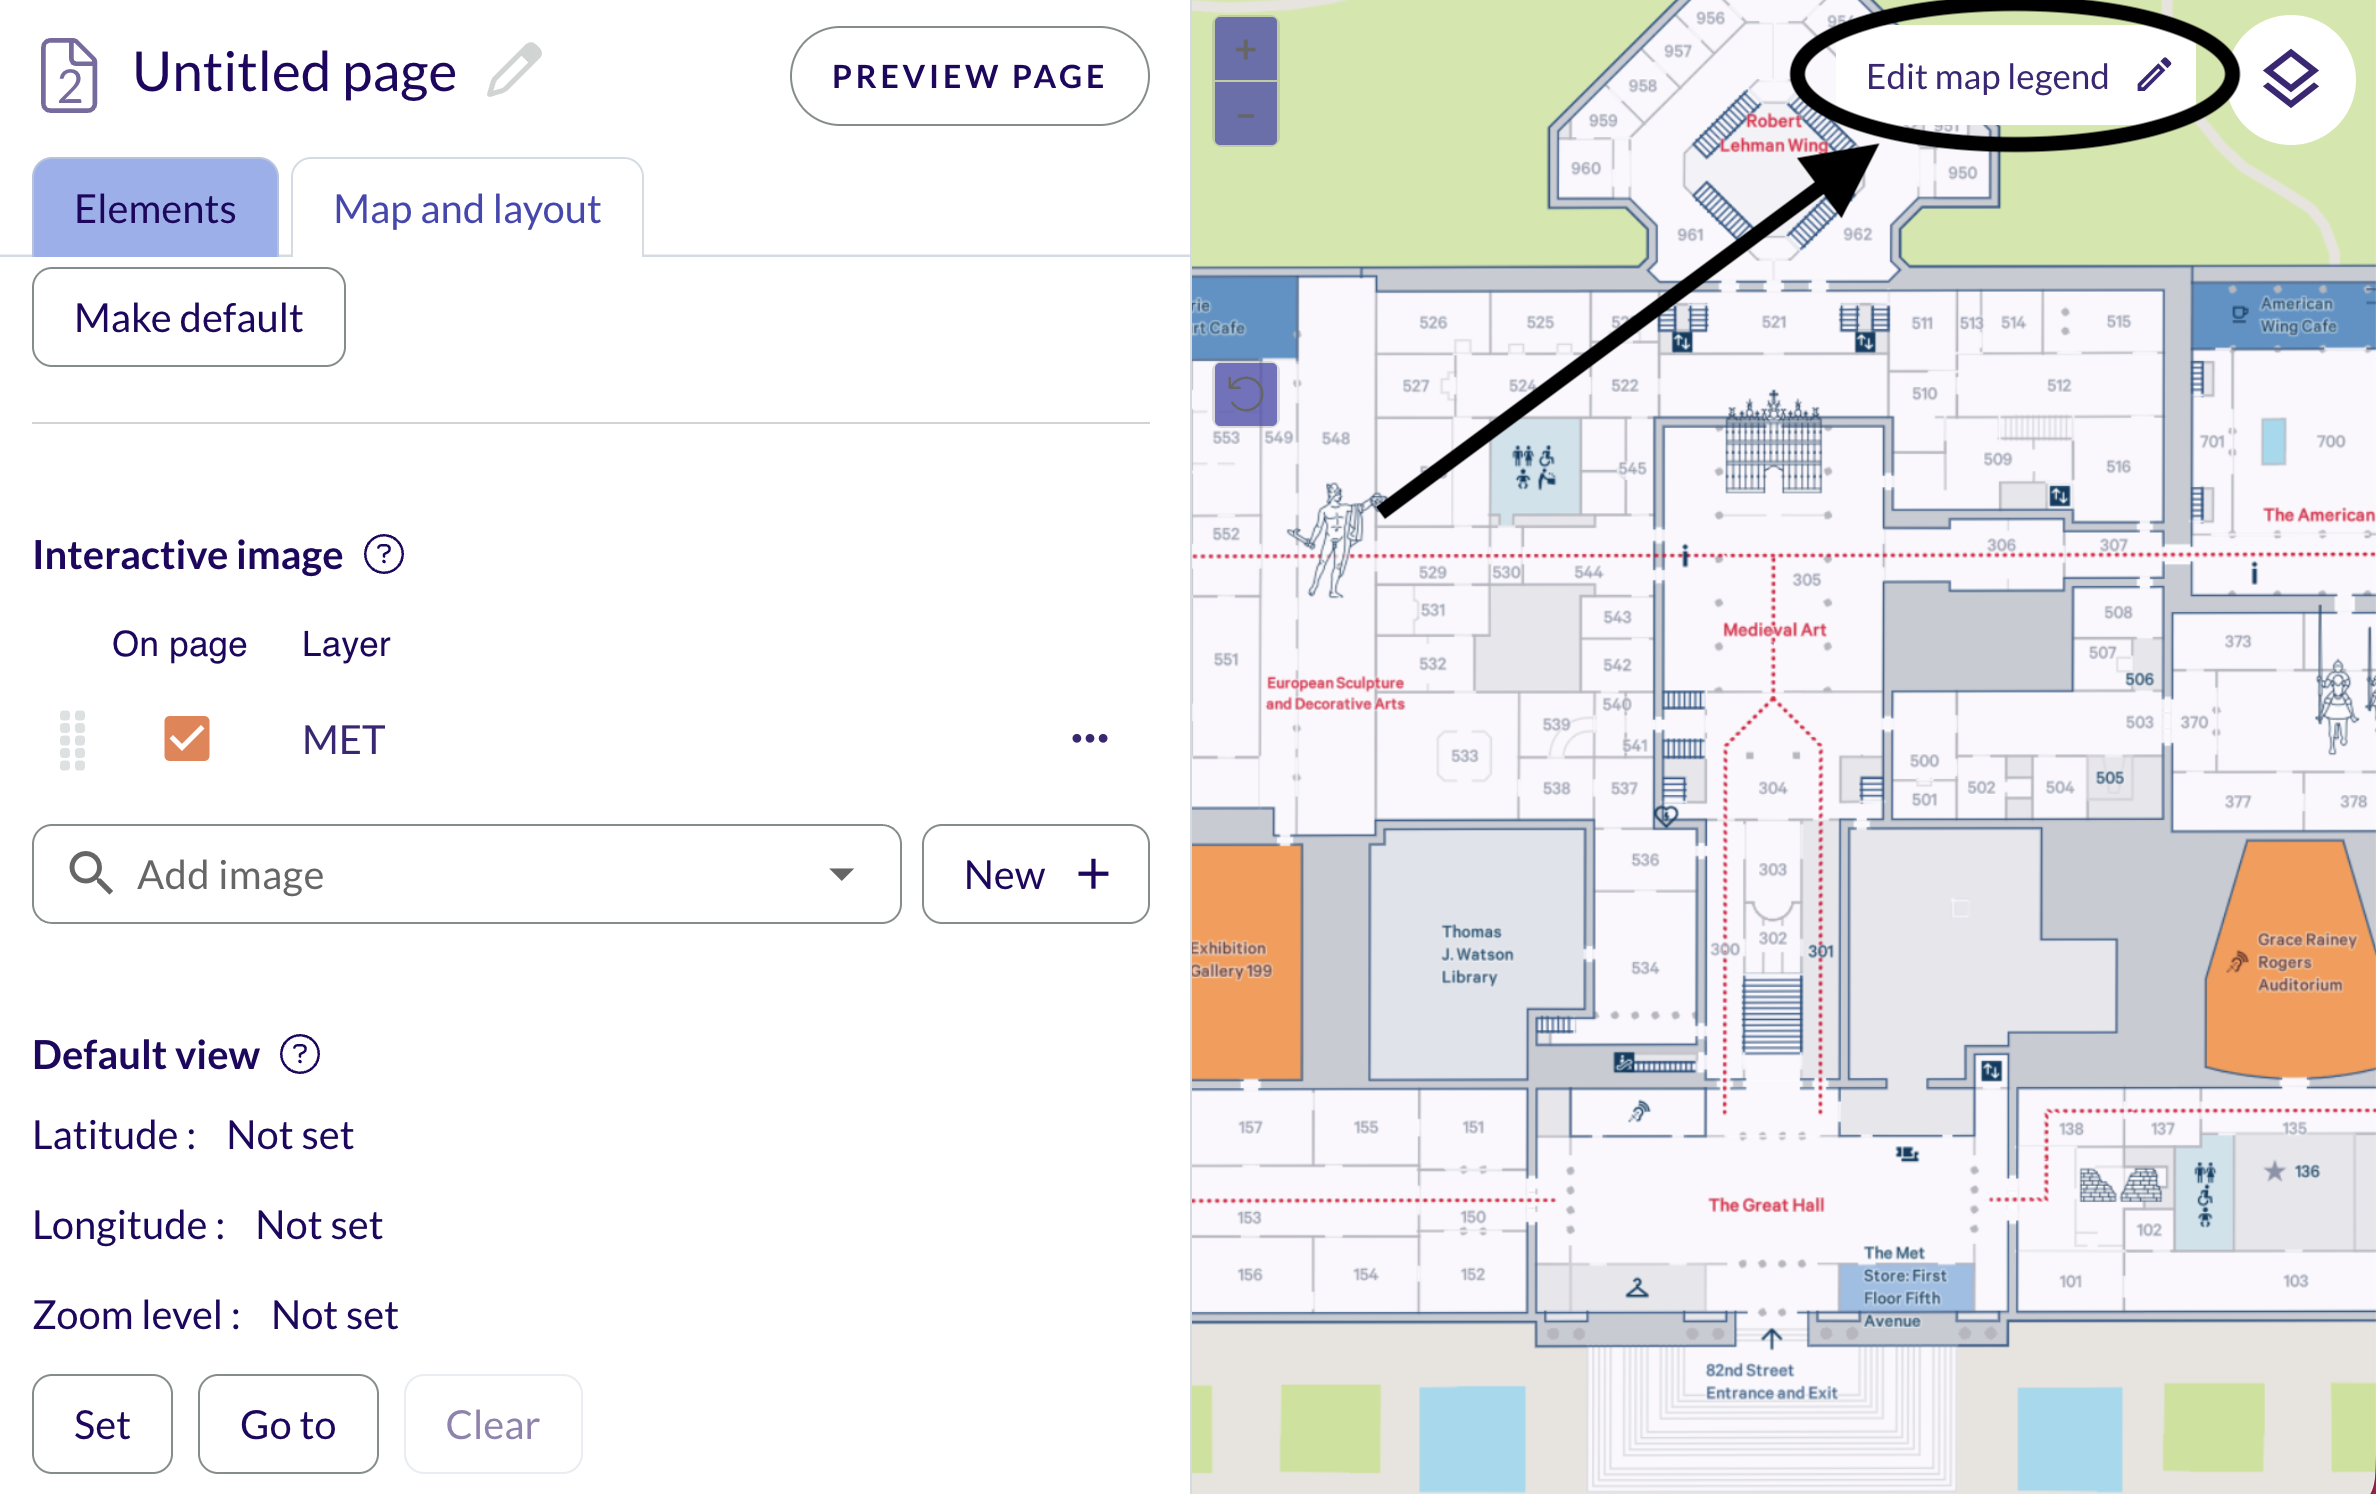Click the cafe cup icon at American Wing Cafe

coord(2240,314)
